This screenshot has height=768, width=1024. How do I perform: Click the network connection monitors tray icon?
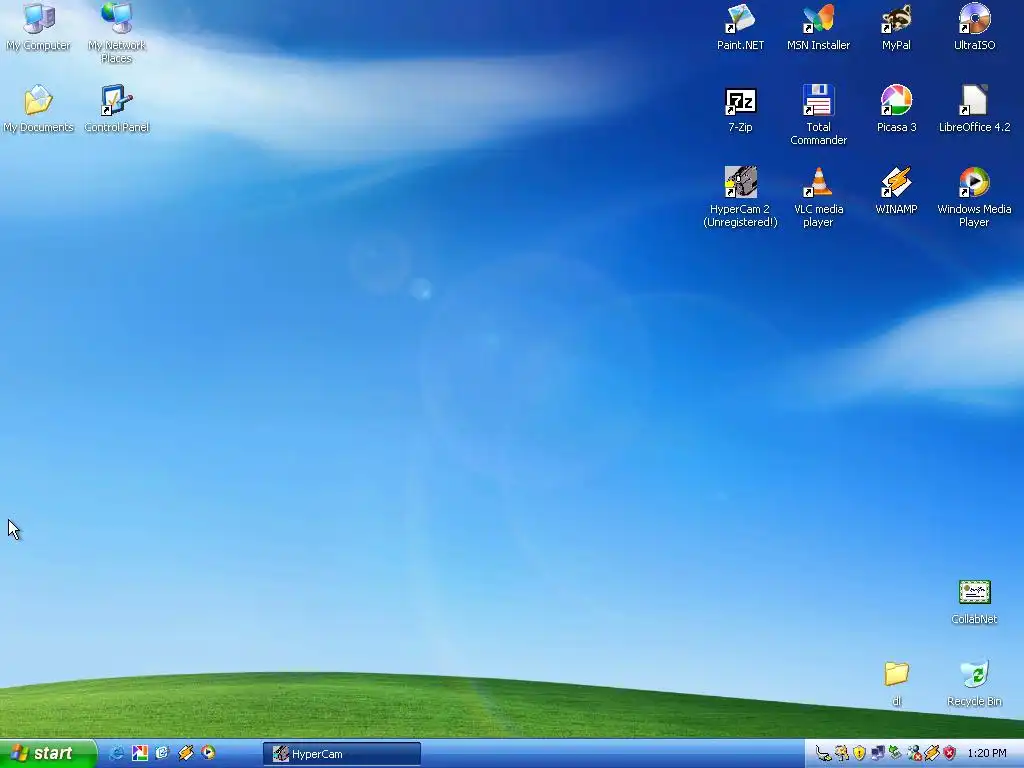pyautogui.click(x=878, y=753)
